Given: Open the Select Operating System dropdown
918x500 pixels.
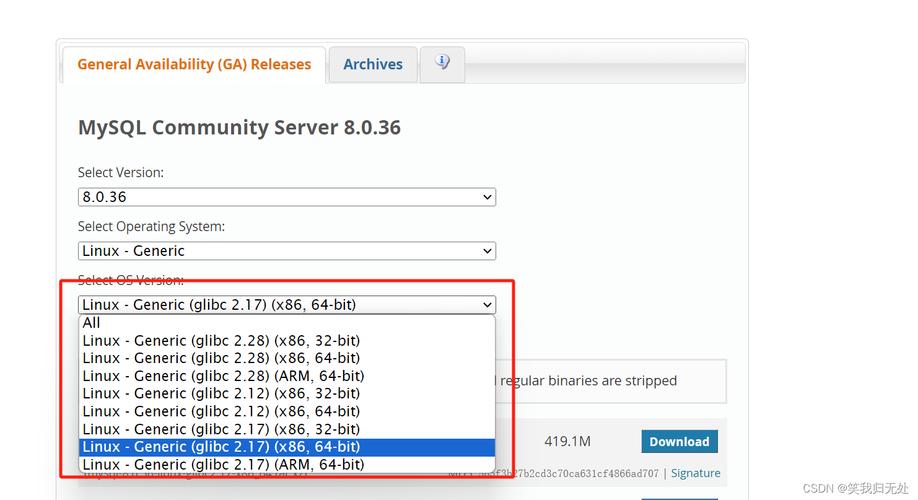Looking at the screenshot, I should 287,251.
